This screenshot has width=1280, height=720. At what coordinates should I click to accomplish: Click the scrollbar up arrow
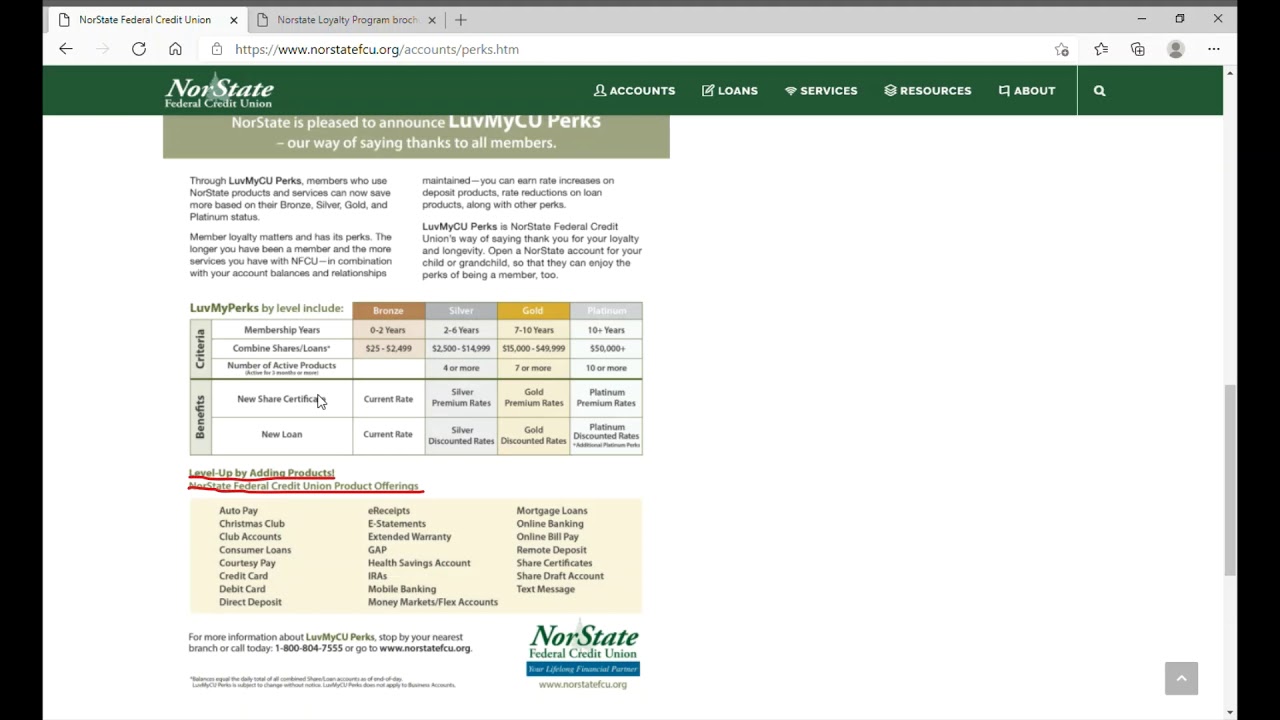(x=1230, y=73)
